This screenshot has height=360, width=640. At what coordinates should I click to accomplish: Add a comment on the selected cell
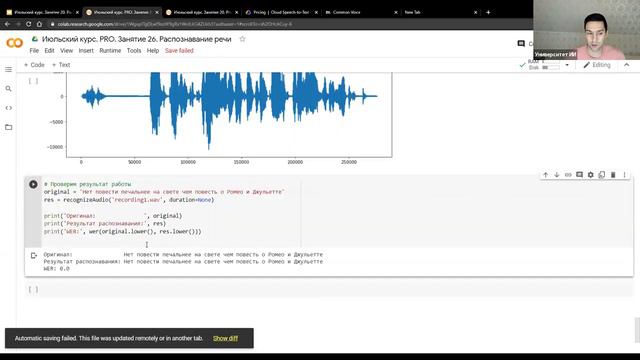tap(579, 175)
